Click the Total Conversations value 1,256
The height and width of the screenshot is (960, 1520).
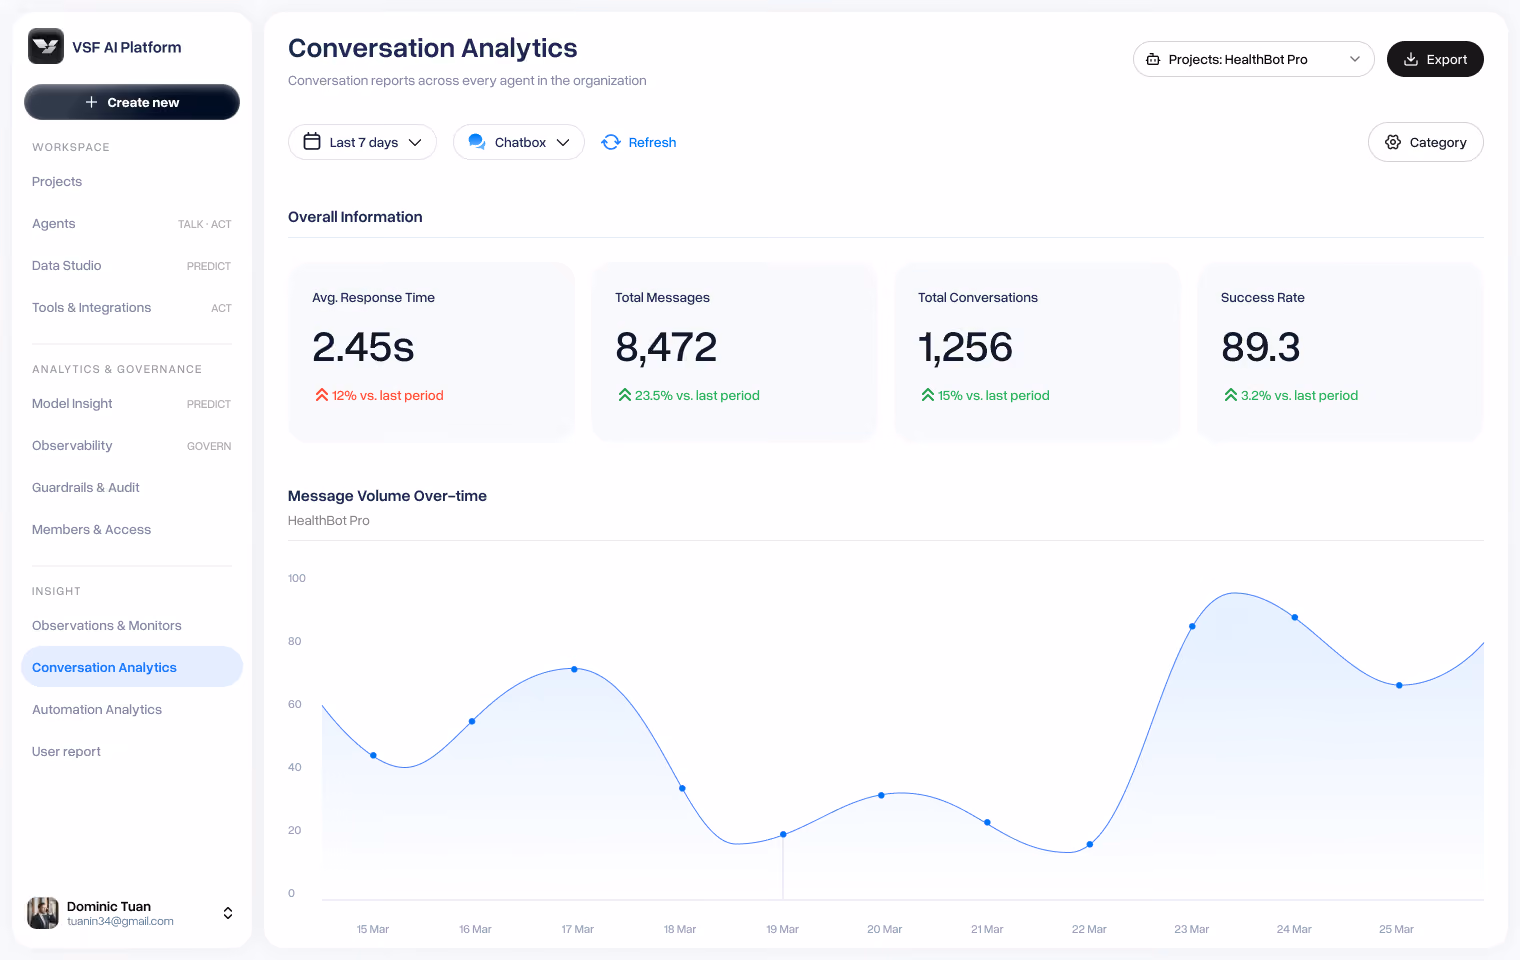tap(965, 347)
